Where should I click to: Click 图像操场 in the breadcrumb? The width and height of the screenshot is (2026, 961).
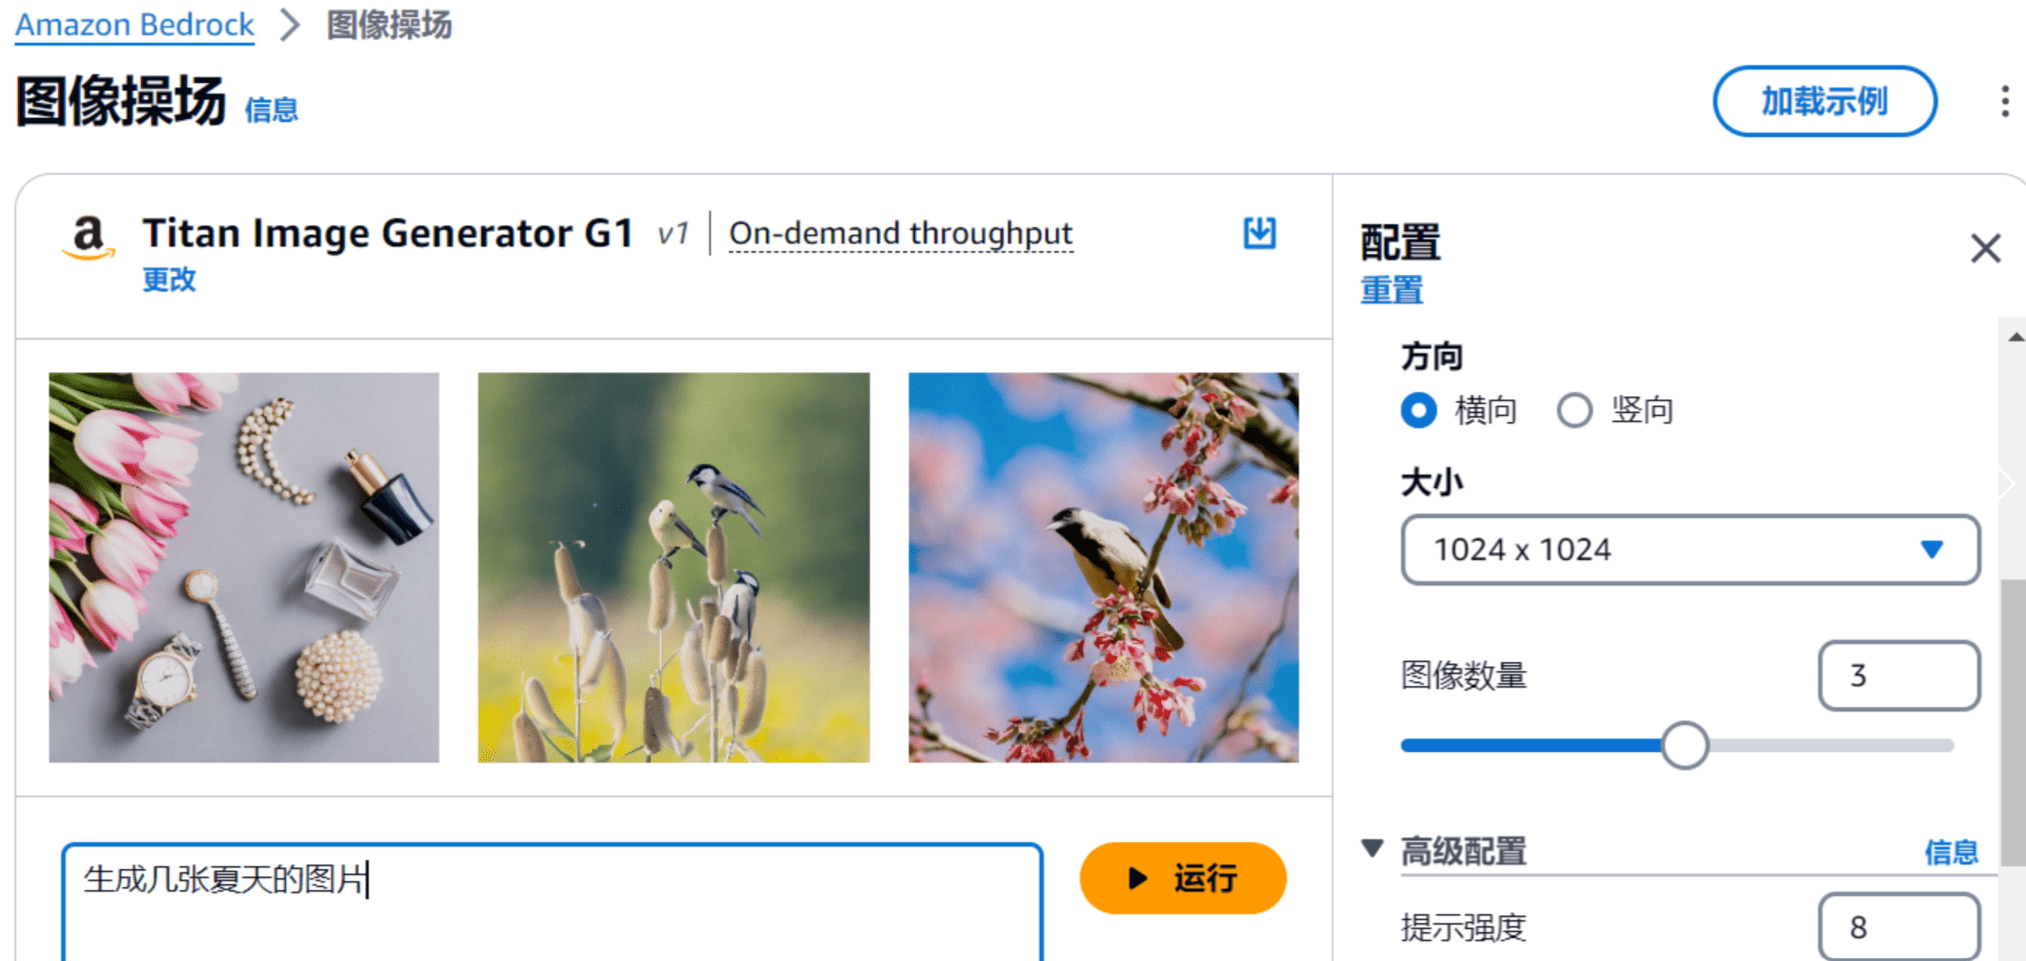pos(389,25)
